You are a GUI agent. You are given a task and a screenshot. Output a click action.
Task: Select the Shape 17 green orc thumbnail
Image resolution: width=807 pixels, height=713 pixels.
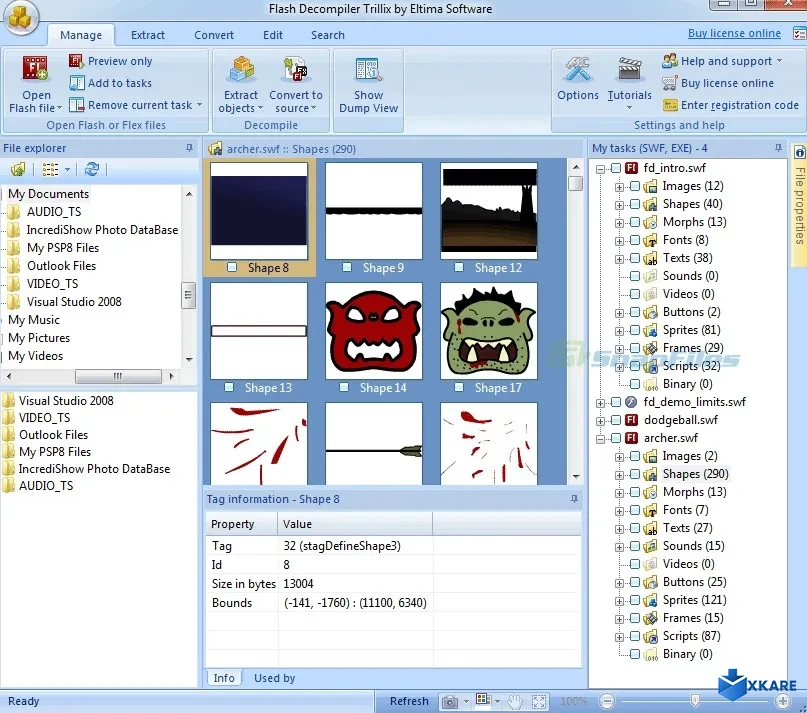[489, 331]
